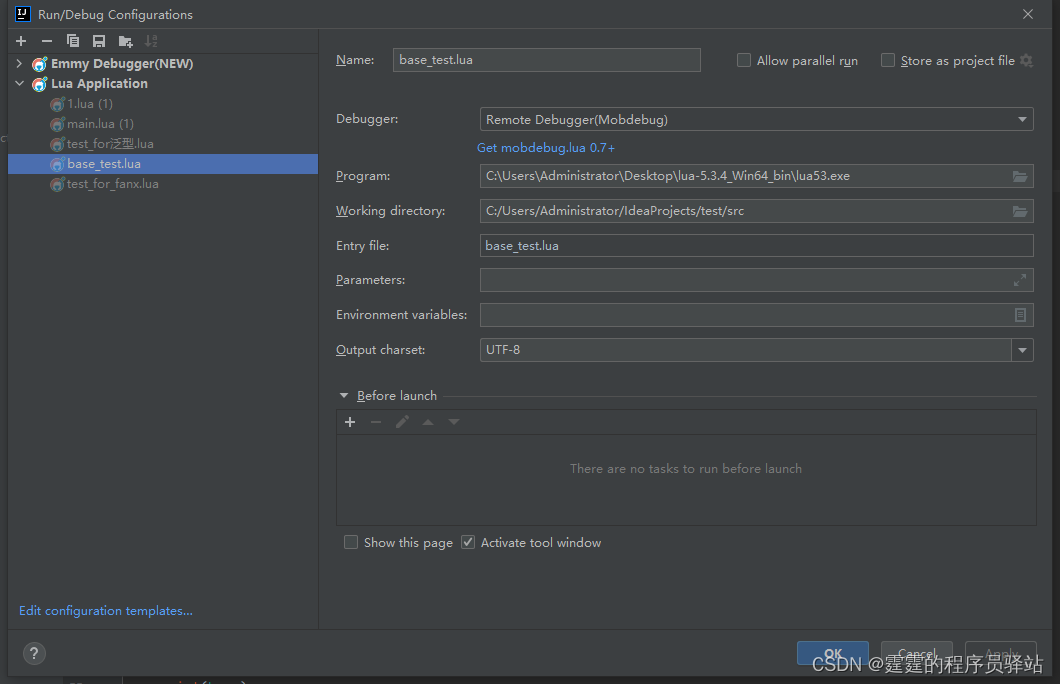Screen dimensions: 1060x684
Task: Add a Before launch task
Action: pyautogui.click(x=350, y=422)
